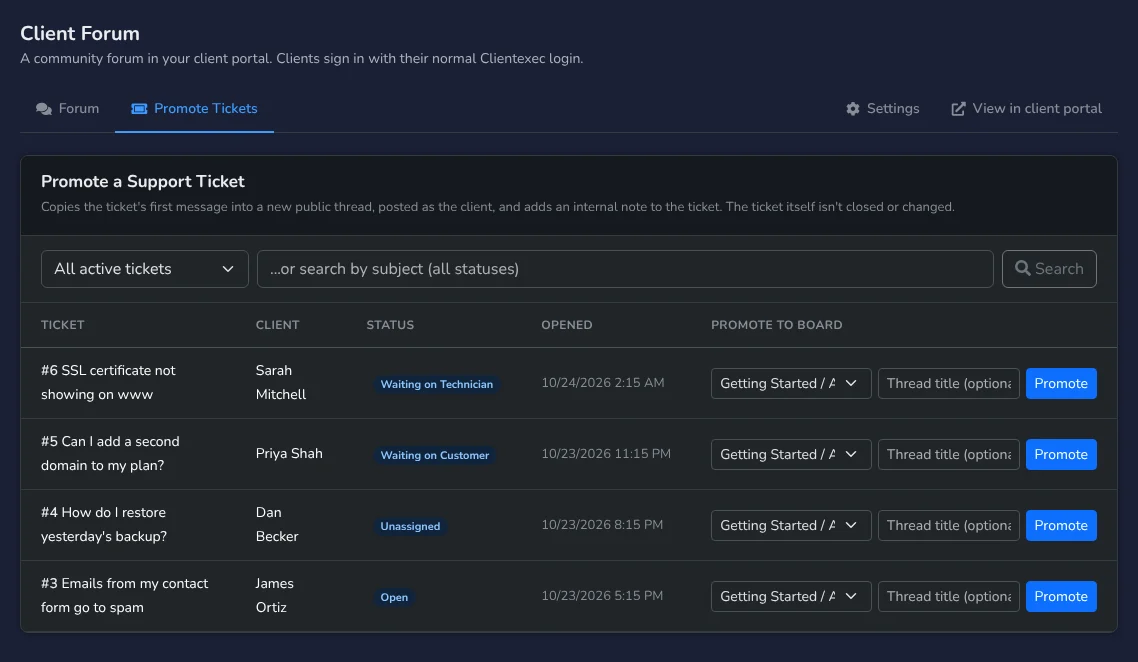Click thread title field for James Ortiz's ticket

click(949, 597)
